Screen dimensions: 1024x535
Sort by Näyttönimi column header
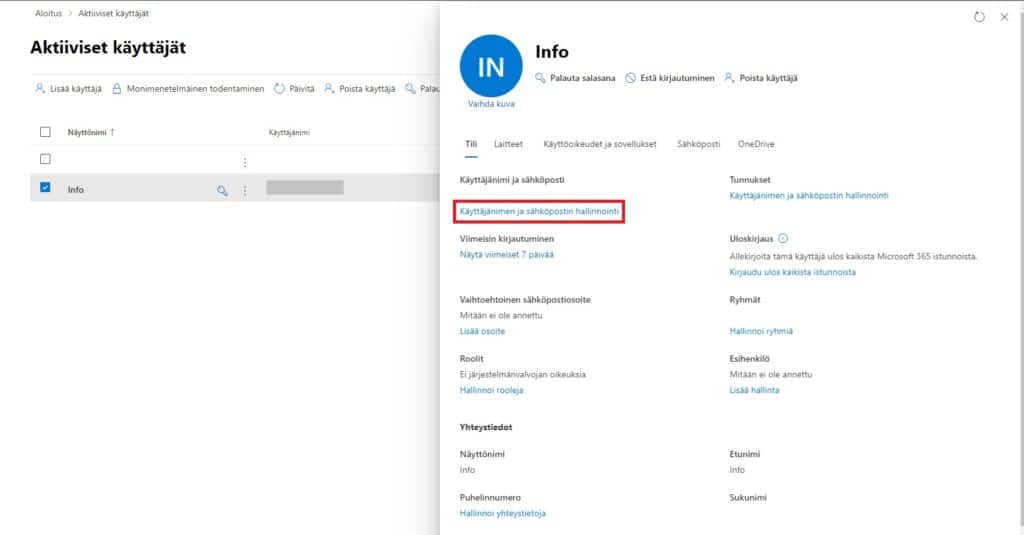point(90,132)
